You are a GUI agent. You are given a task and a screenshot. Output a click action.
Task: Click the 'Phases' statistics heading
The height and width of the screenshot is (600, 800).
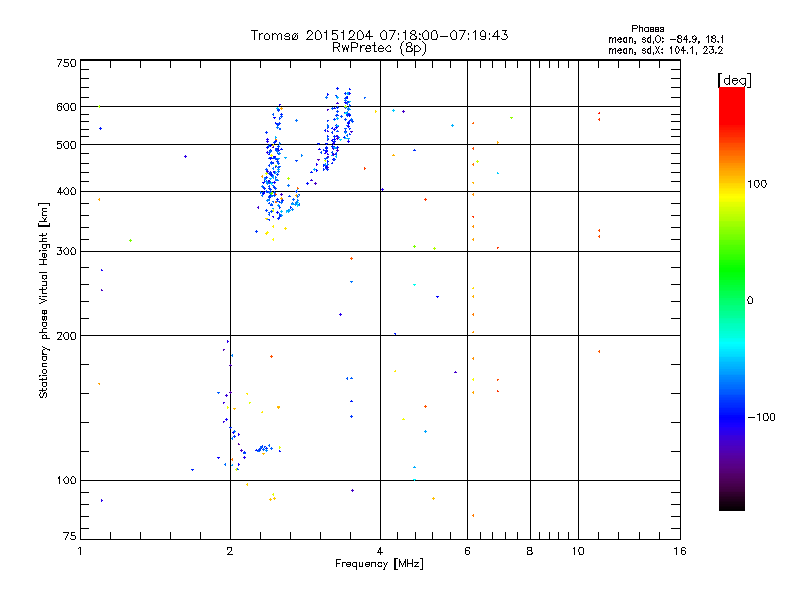[x=647, y=29]
